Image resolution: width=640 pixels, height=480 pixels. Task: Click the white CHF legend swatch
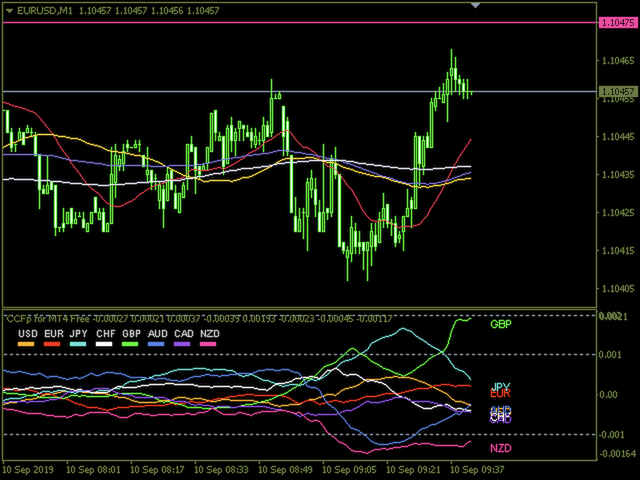[x=105, y=345]
